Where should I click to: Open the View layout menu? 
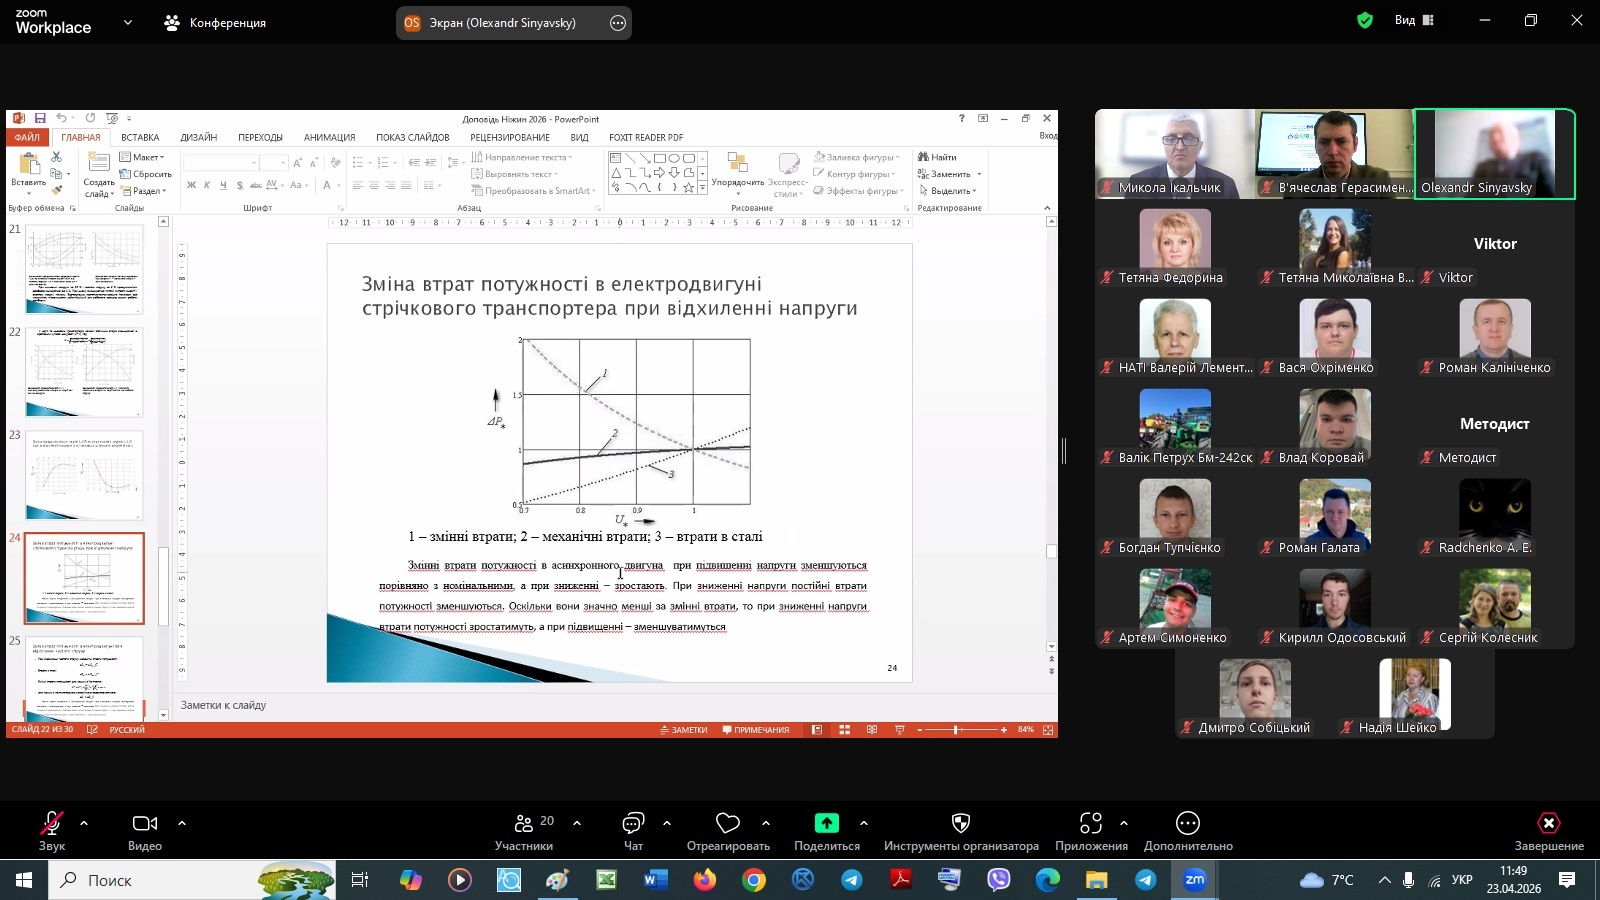1414,20
